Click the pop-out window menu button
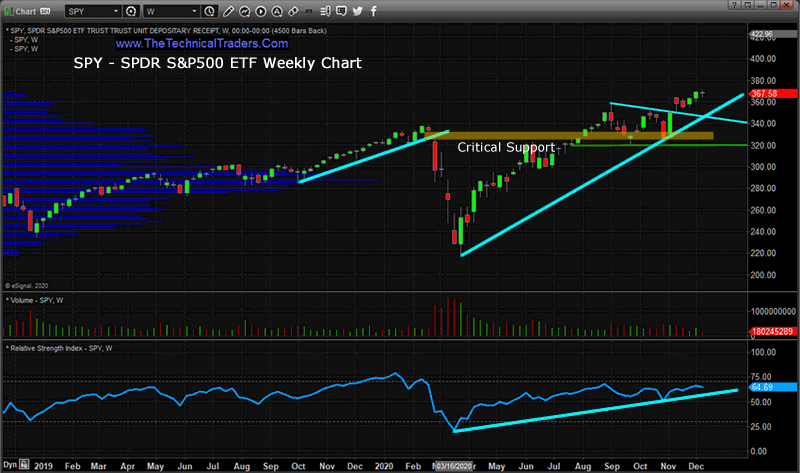Viewport: 800px width, 473px height. pyautogui.click(x=747, y=5)
